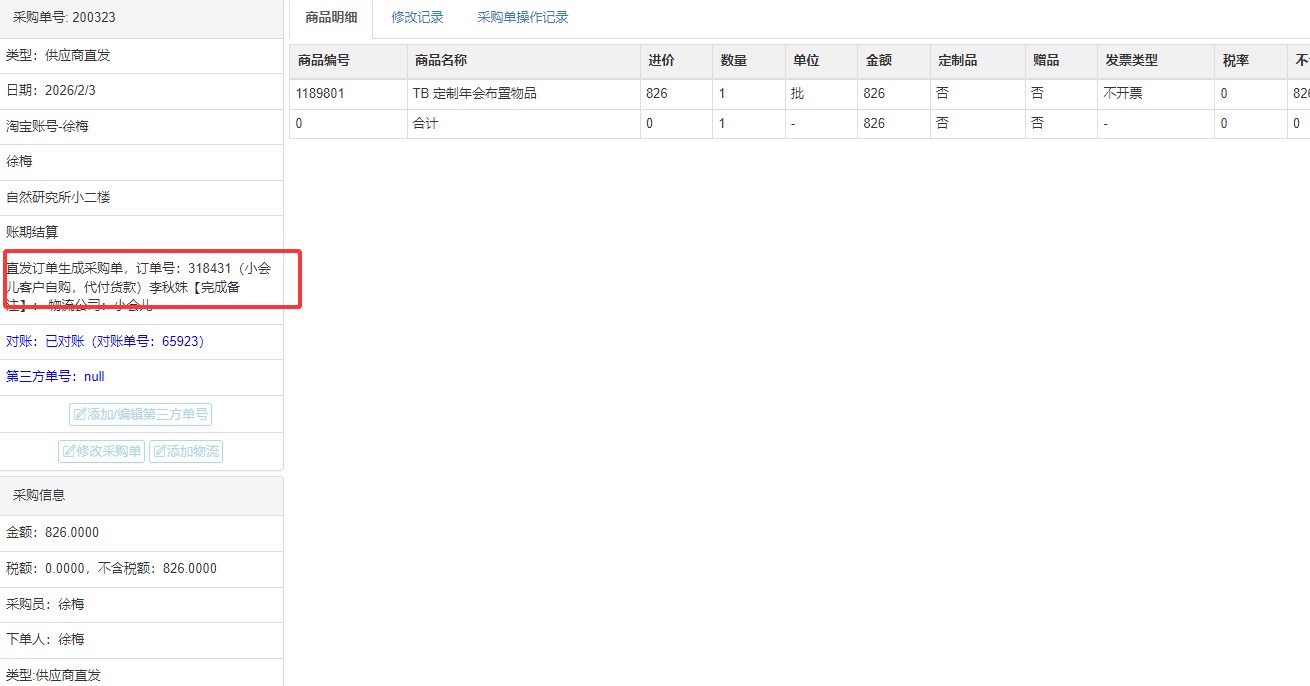Open the 对账单号 65923 reconciliation link

tap(105, 341)
